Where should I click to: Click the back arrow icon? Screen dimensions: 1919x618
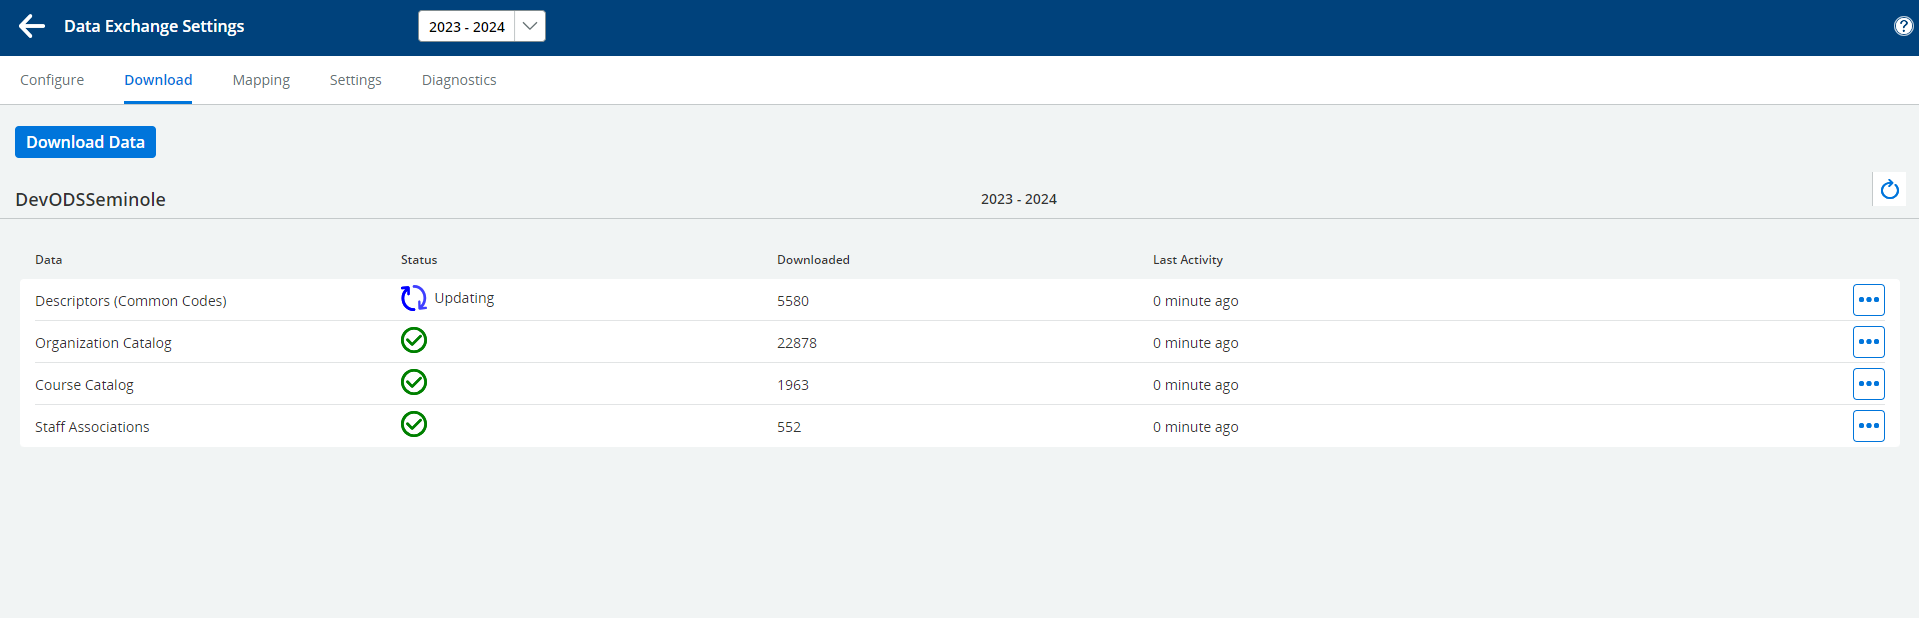(32, 27)
